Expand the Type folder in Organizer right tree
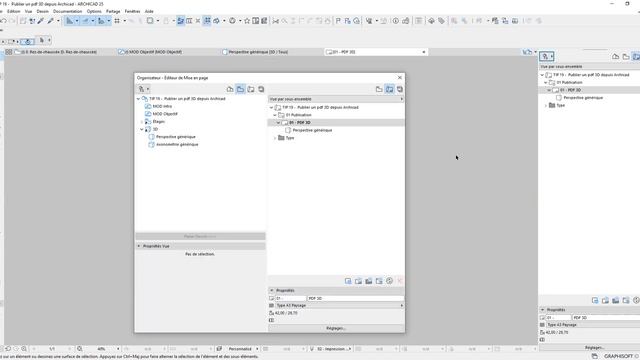The image size is (640, 360). 275,138
